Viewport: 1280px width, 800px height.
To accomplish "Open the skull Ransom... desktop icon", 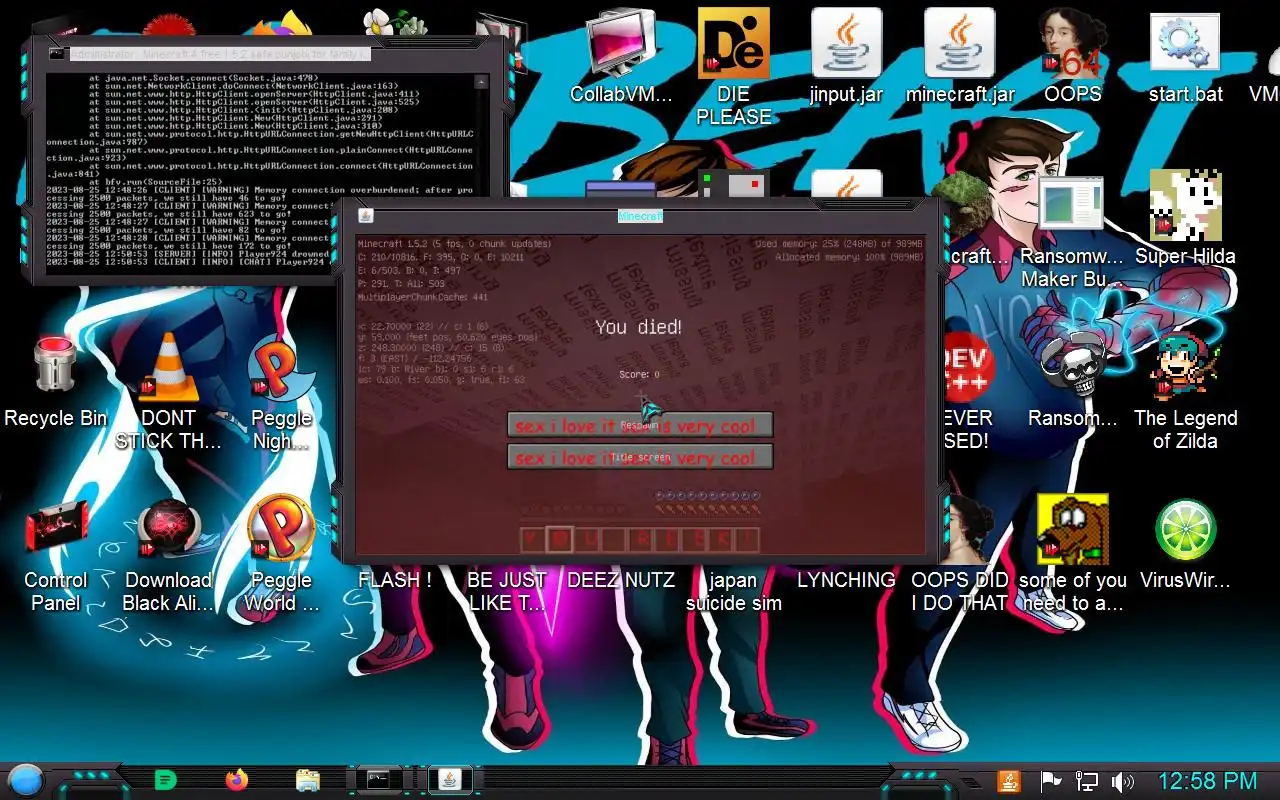I will tap(1073, 380).
